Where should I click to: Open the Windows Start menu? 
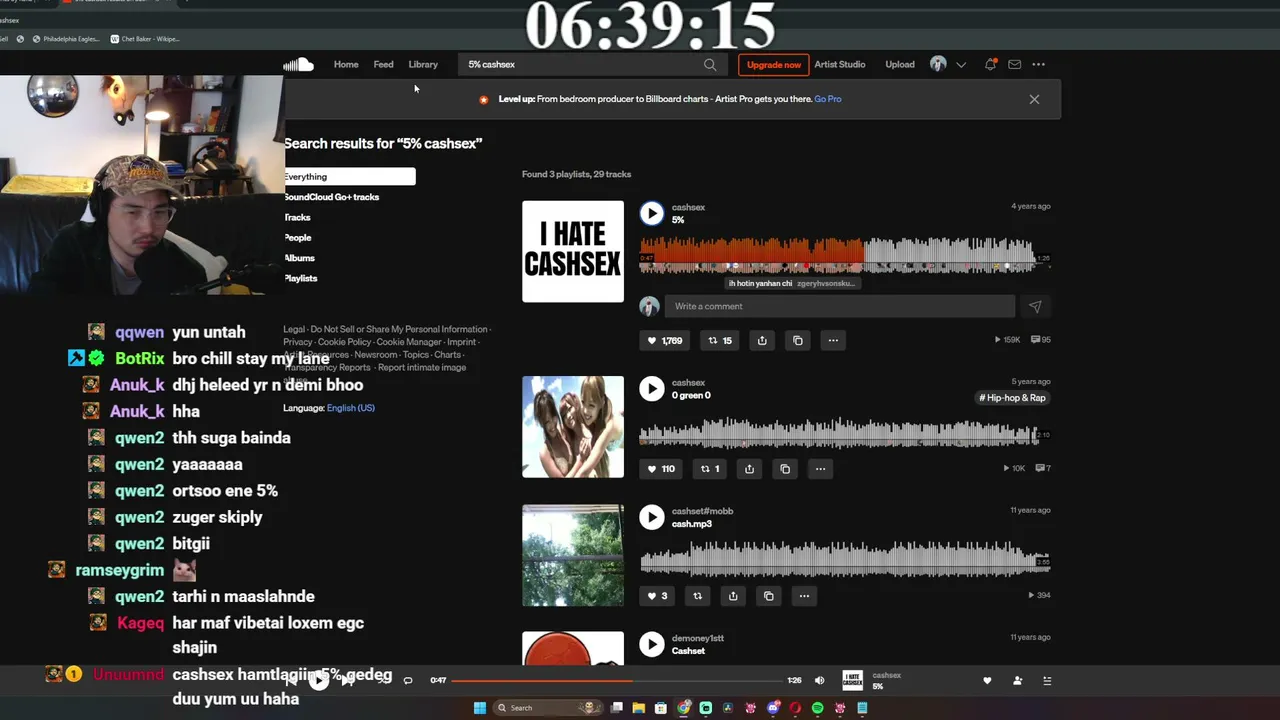(480, 708)
